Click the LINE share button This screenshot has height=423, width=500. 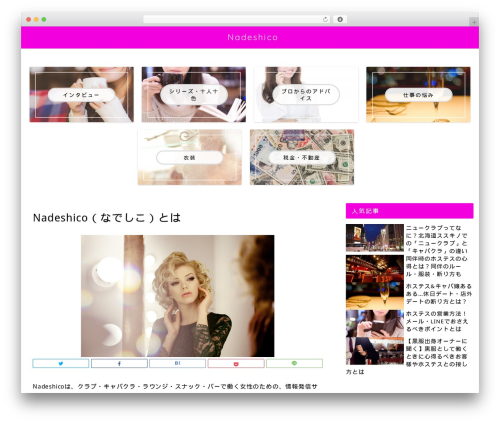[x=294, y=363]
